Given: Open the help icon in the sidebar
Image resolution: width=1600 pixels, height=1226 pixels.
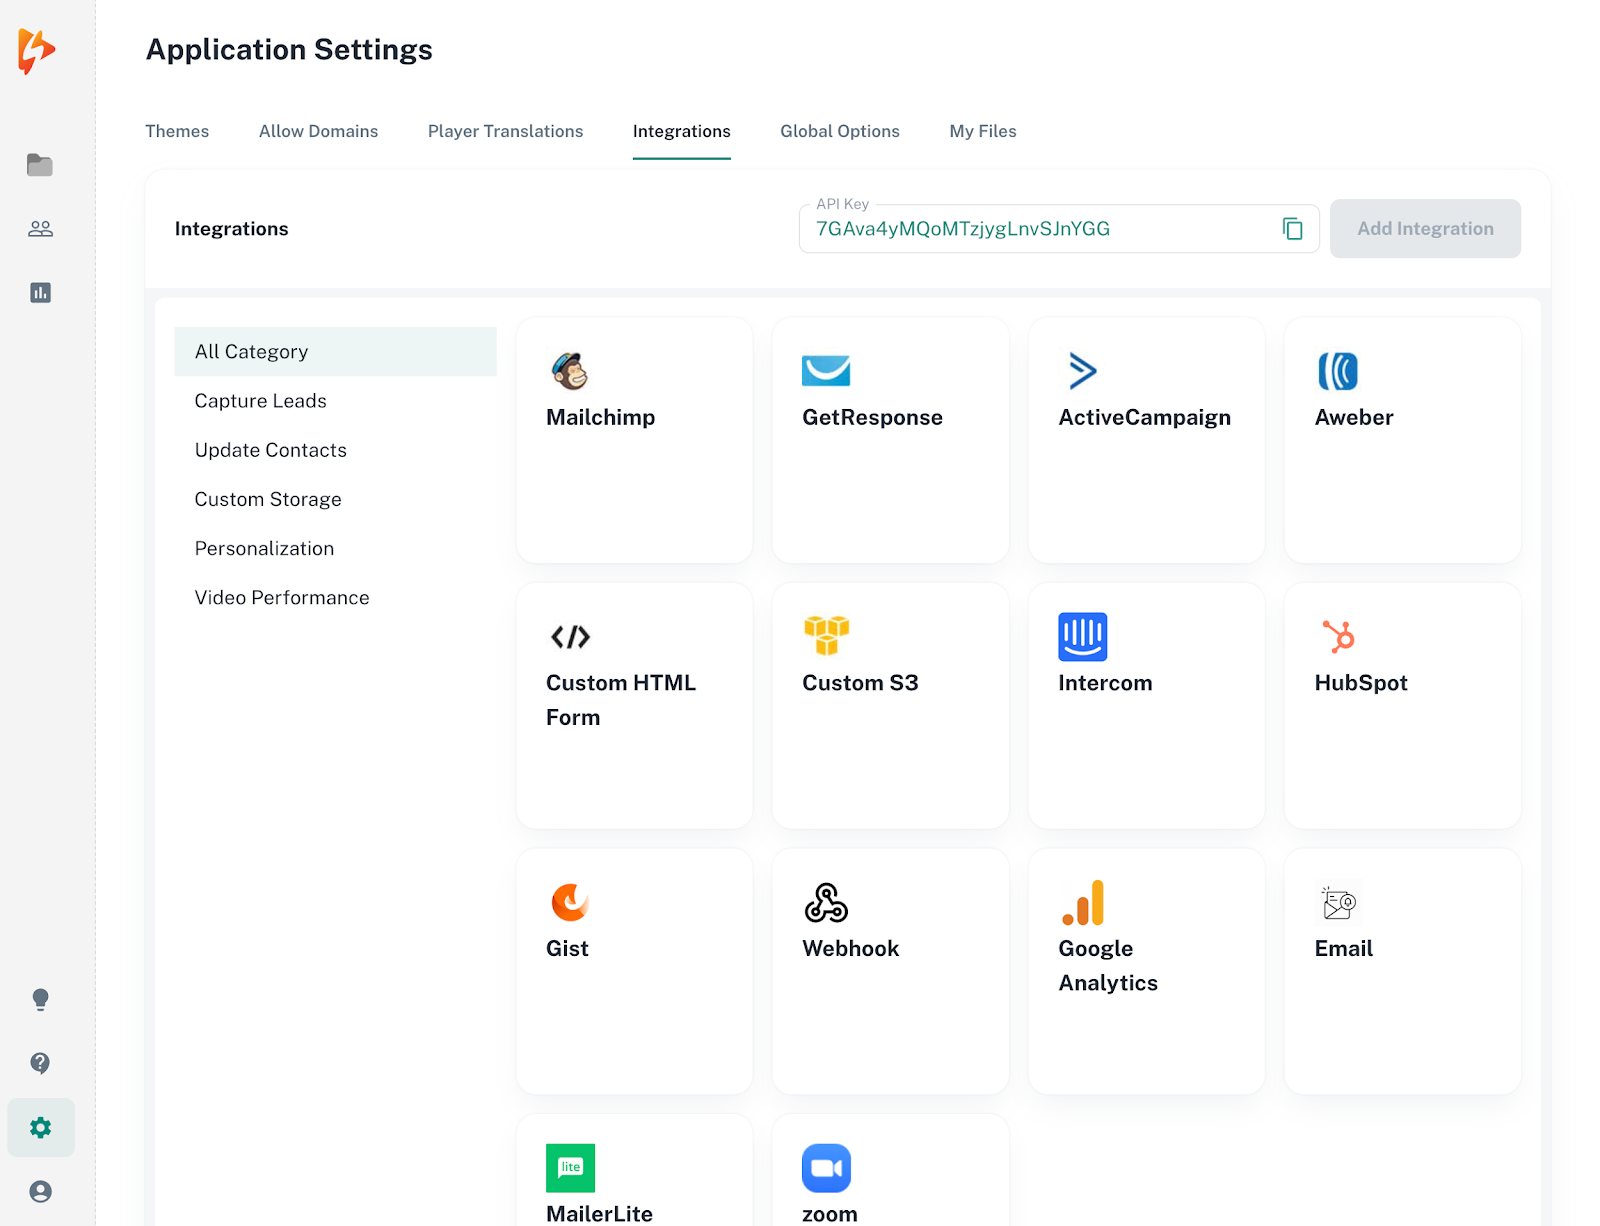Looking at the screenshot, I should pos(40,1063).
